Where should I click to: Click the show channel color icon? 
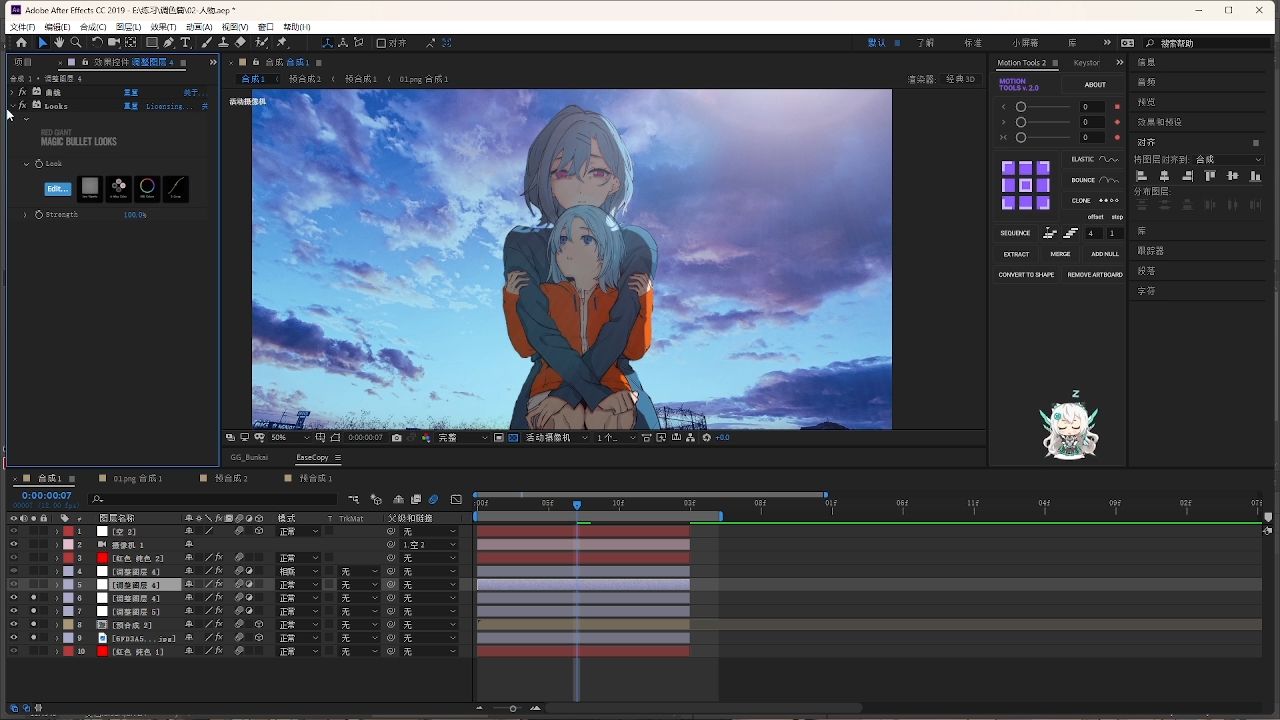(427, 438)
